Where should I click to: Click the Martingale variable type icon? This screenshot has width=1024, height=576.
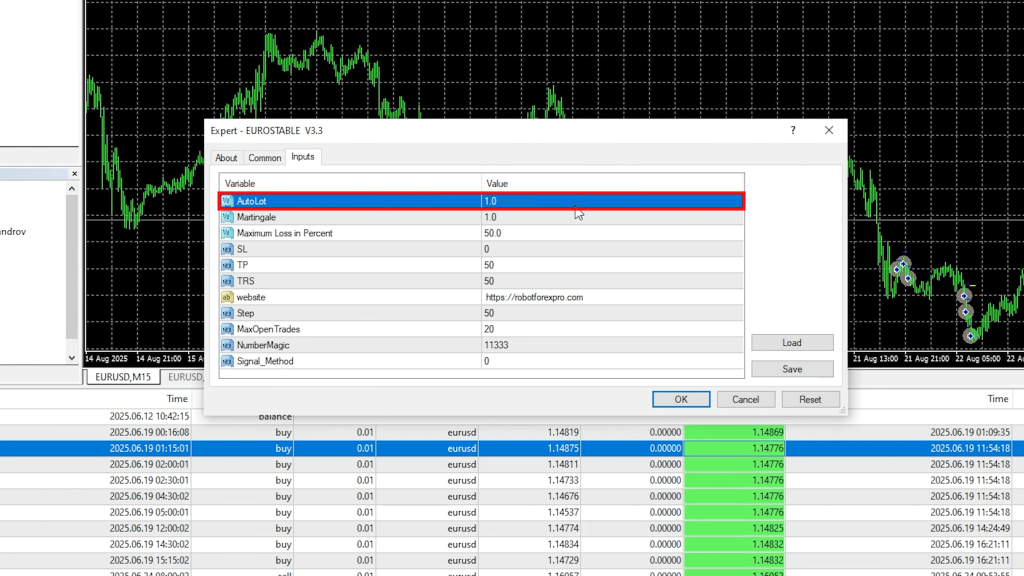click(x=227, y=217)
